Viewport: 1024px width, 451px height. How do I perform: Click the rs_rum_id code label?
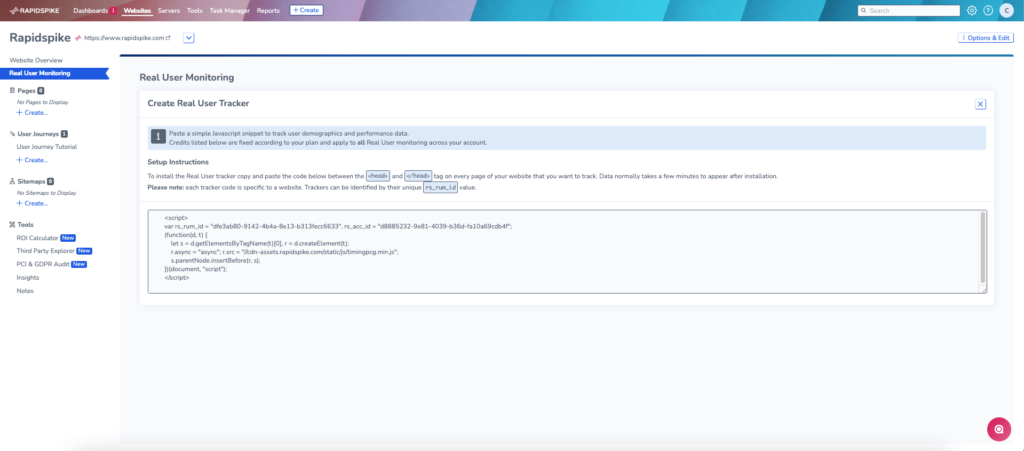[x=440, y=187]
